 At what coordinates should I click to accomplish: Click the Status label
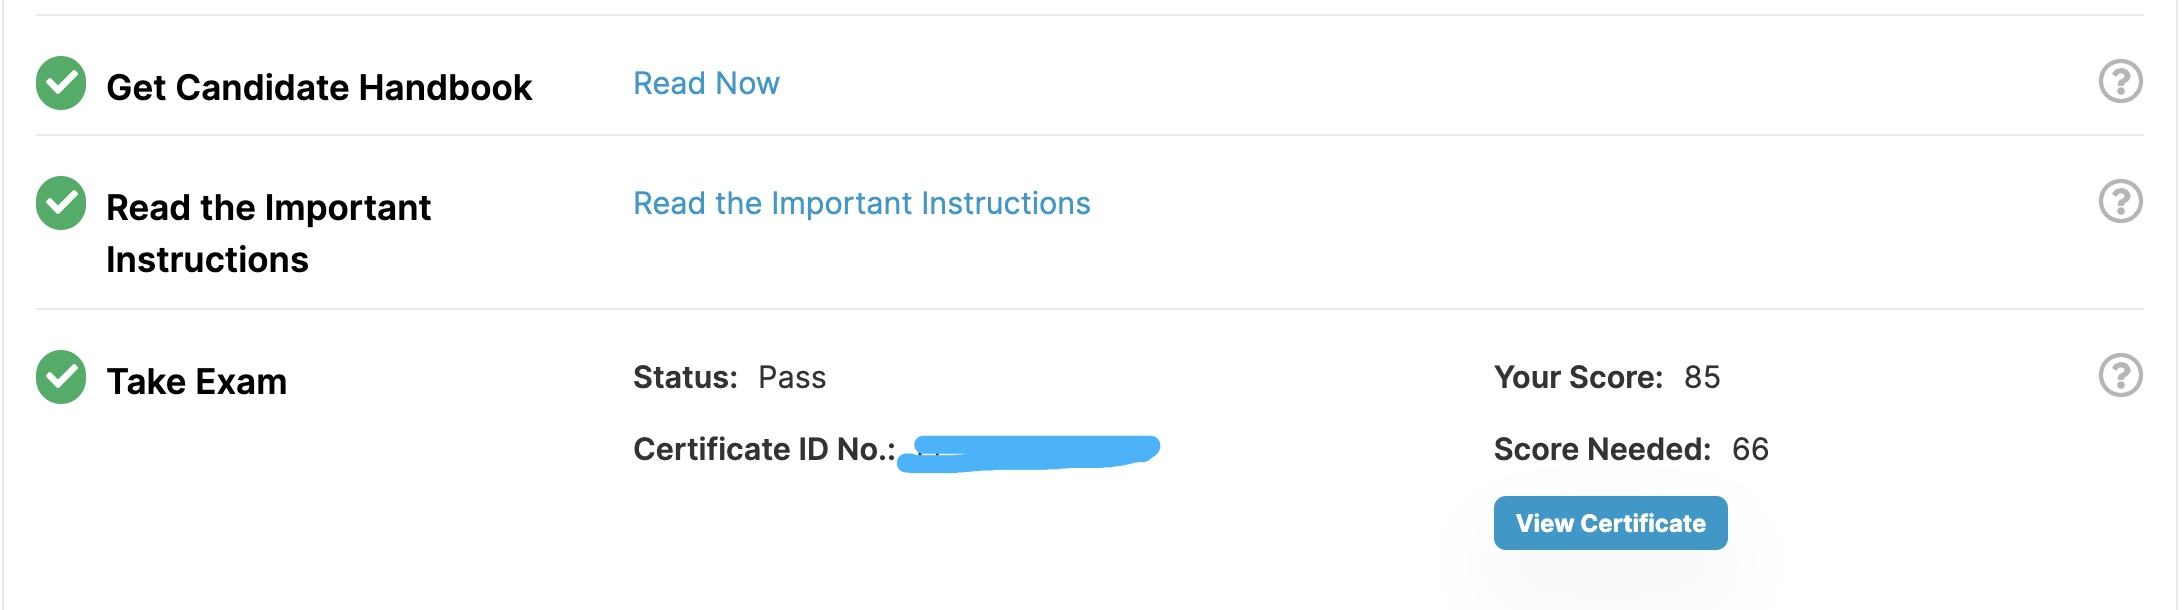pyautogui.click(x=685, y=377)
